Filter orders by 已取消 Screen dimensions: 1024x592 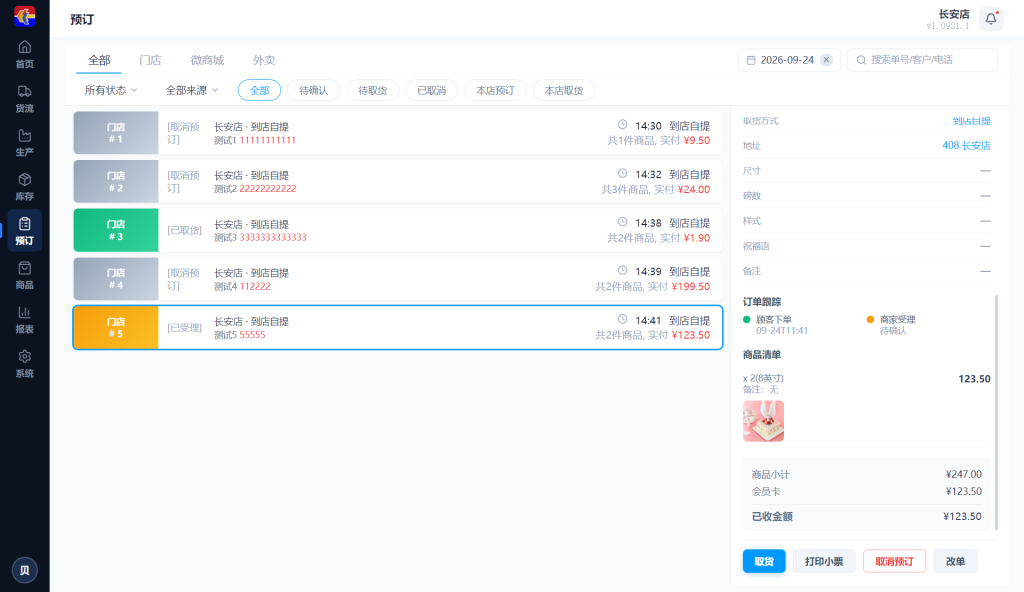[x=432, y=90]
